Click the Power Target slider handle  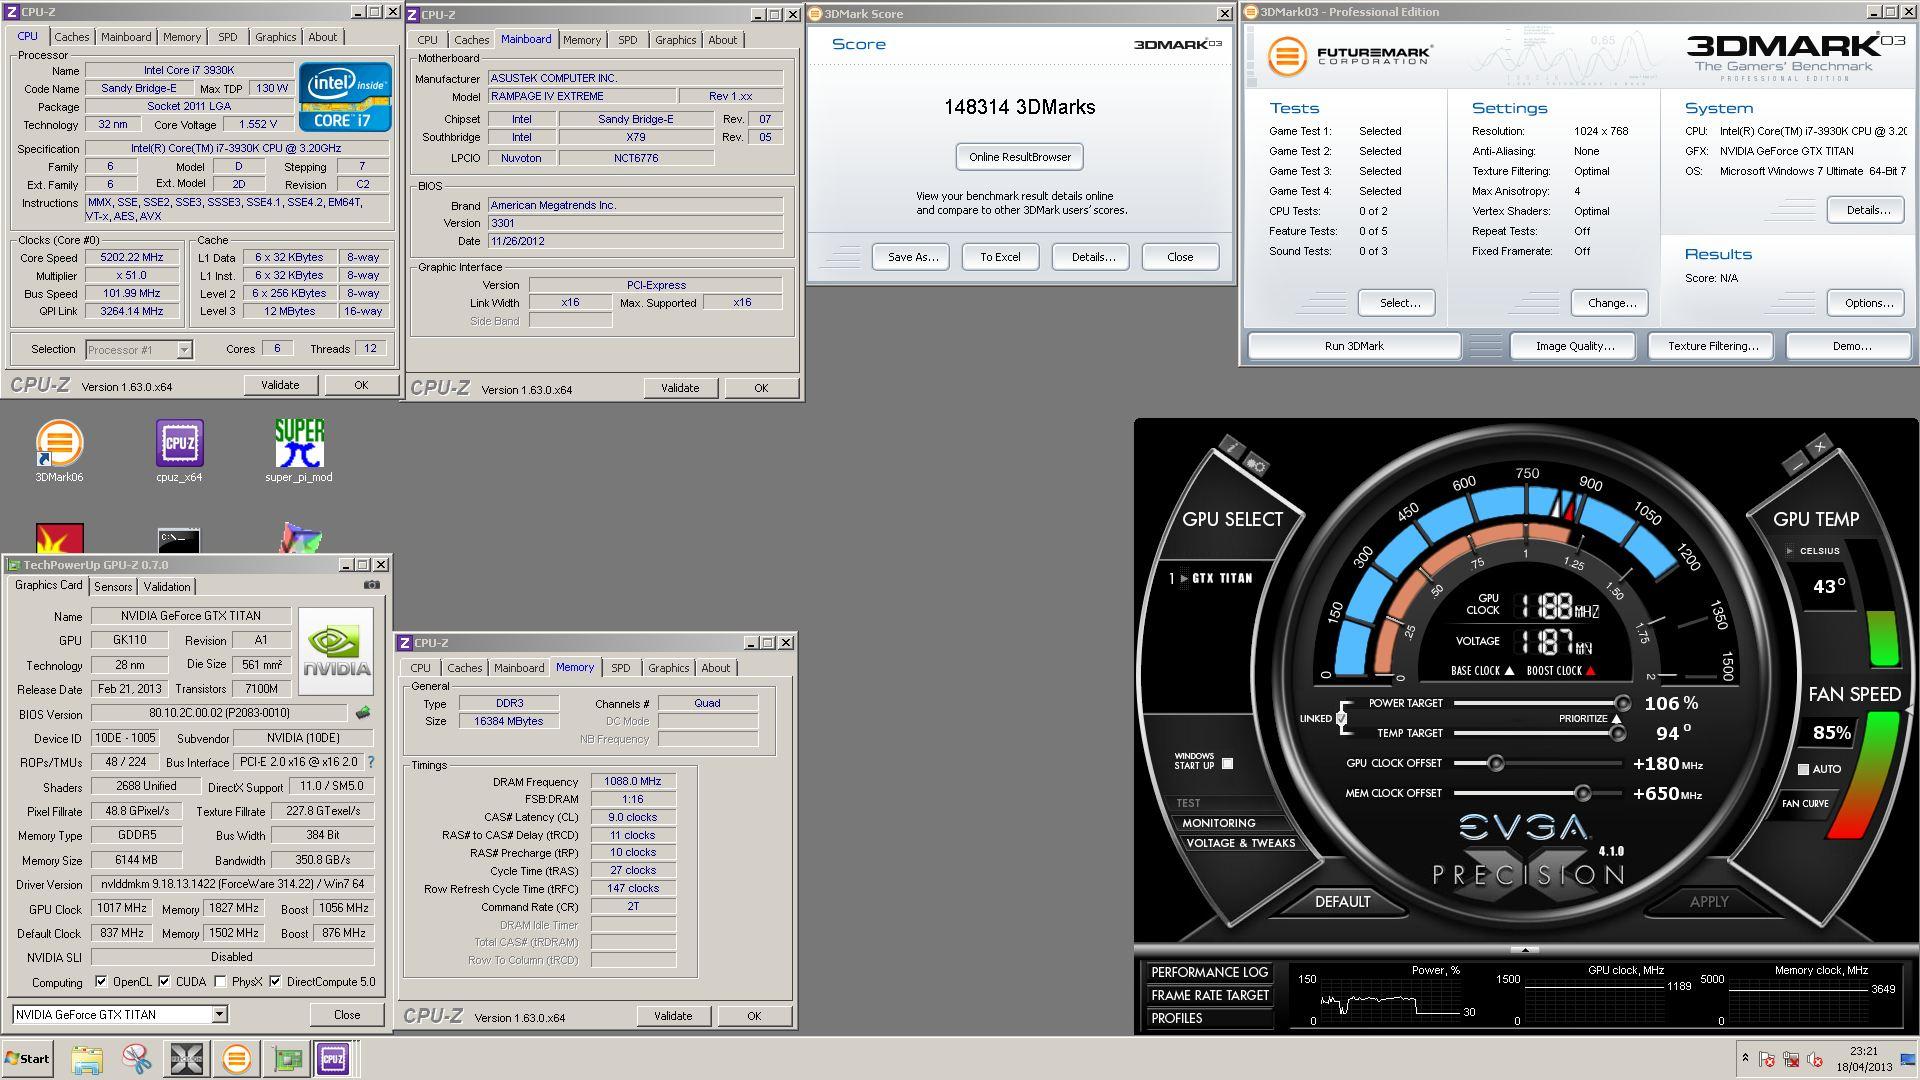point(1622,703)
